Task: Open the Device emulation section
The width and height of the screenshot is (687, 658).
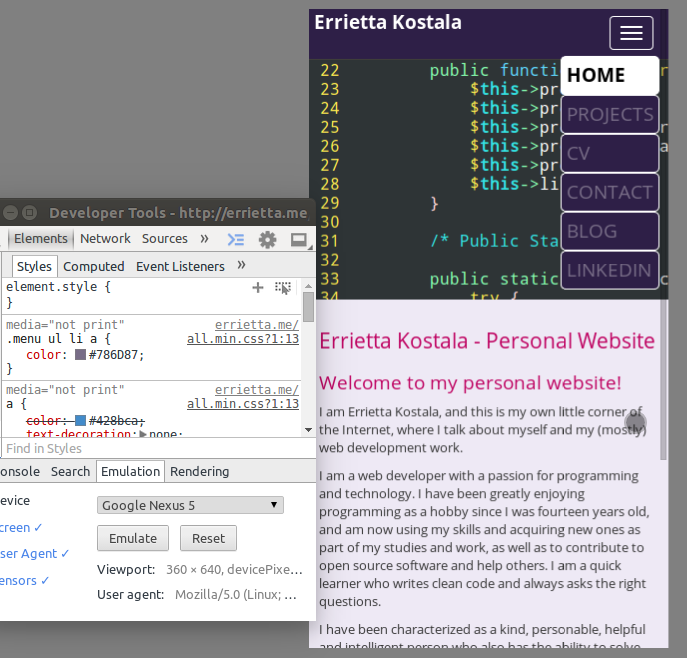Action: (x=15, y=500)
